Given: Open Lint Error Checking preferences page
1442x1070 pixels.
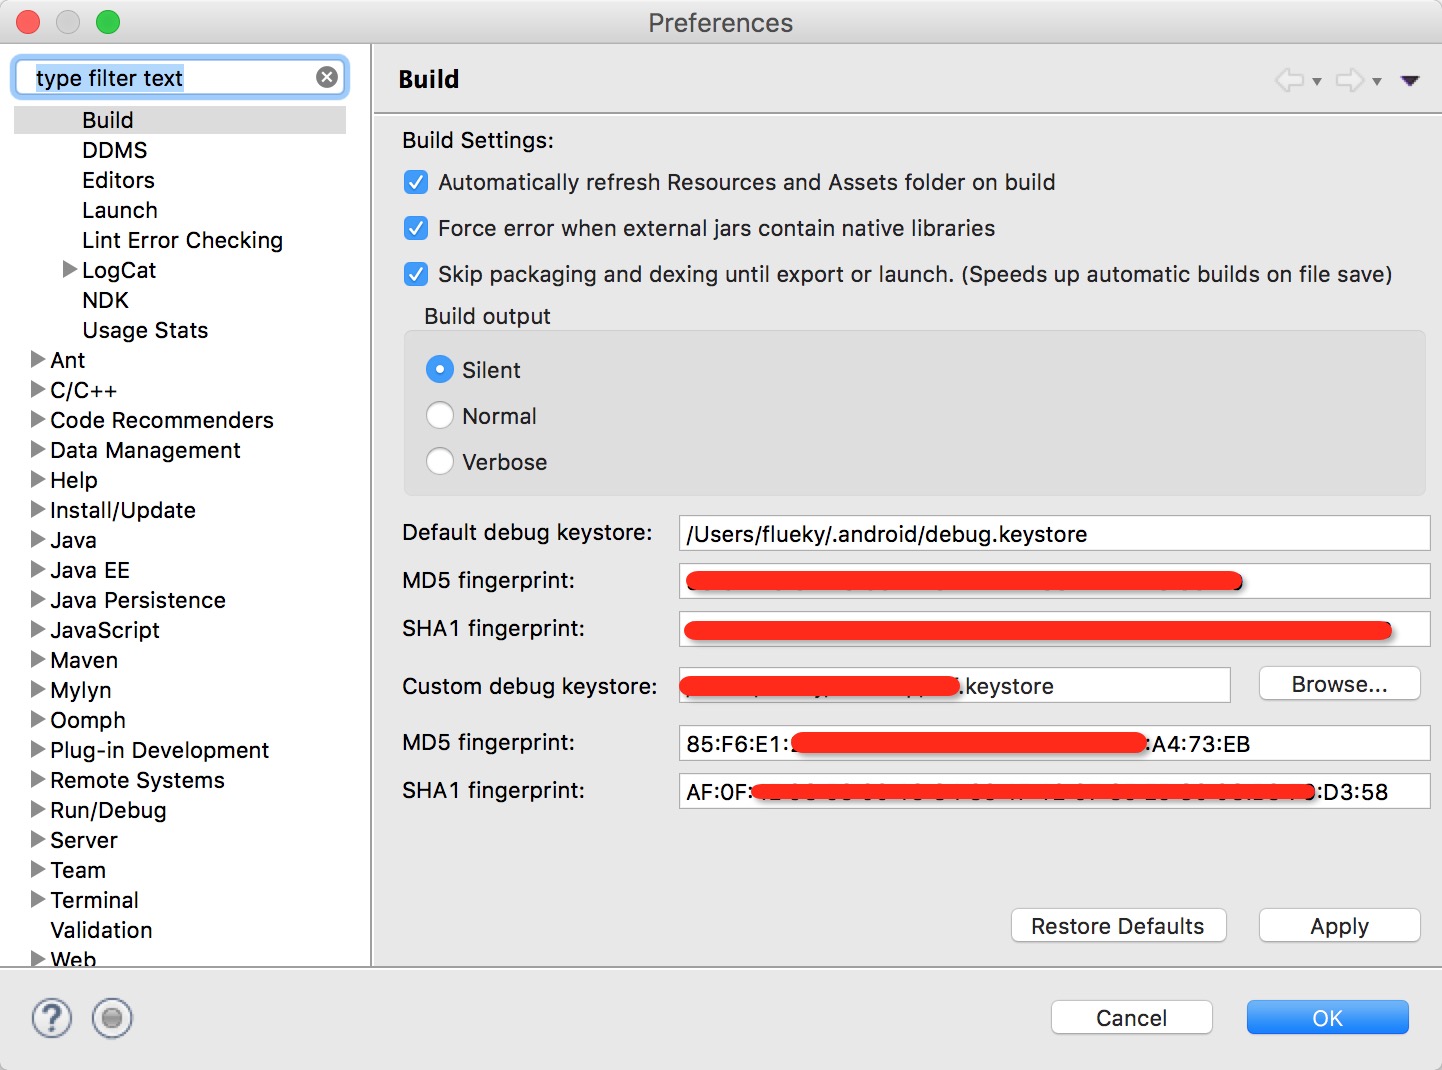Looking at the screenshot, I should [x=182, y=240].
